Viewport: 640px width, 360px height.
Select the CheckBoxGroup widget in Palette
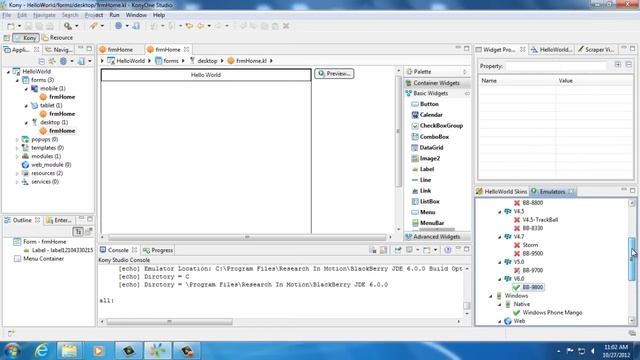(x=437, y=126)
